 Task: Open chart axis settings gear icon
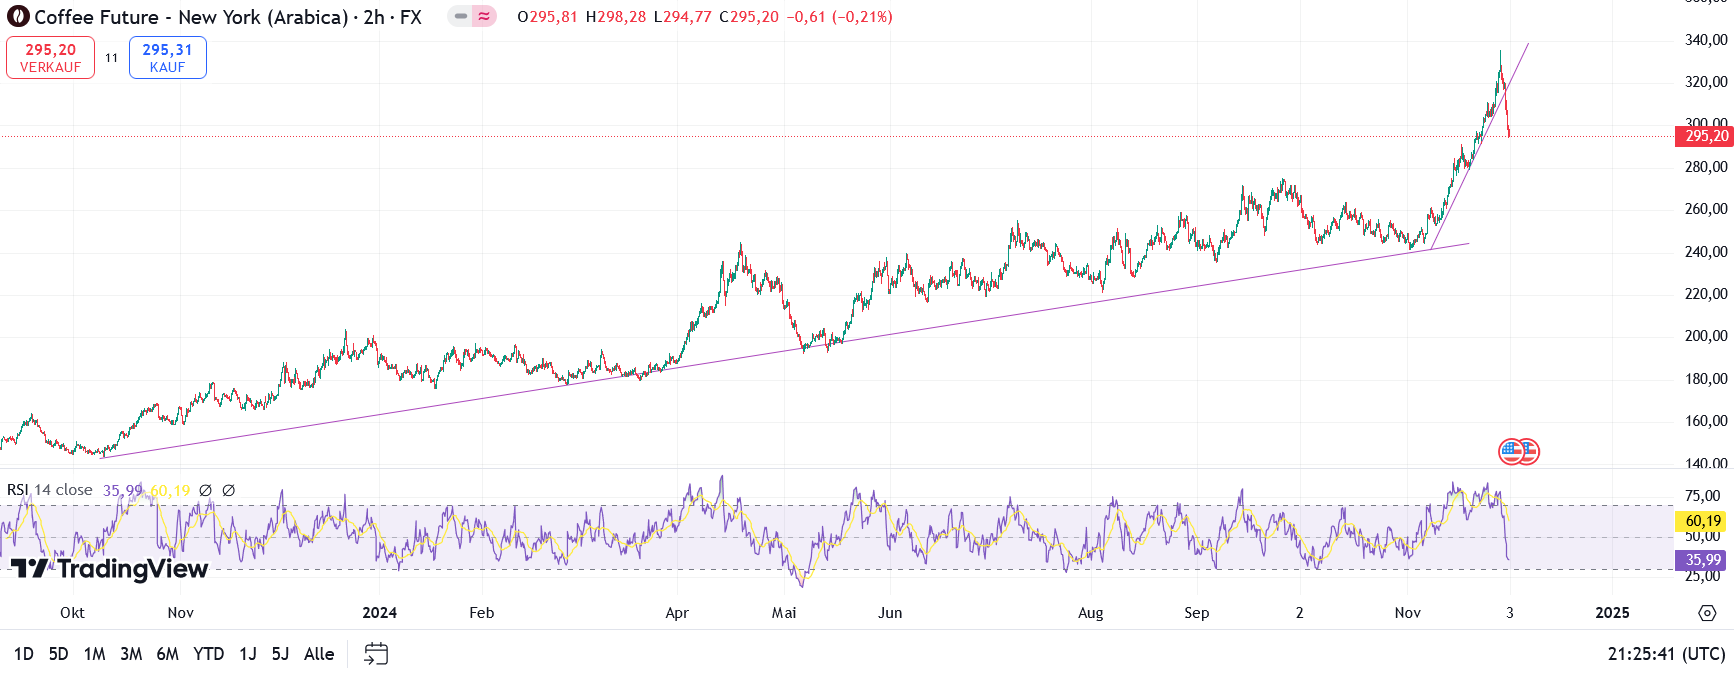click(1707, 613)
